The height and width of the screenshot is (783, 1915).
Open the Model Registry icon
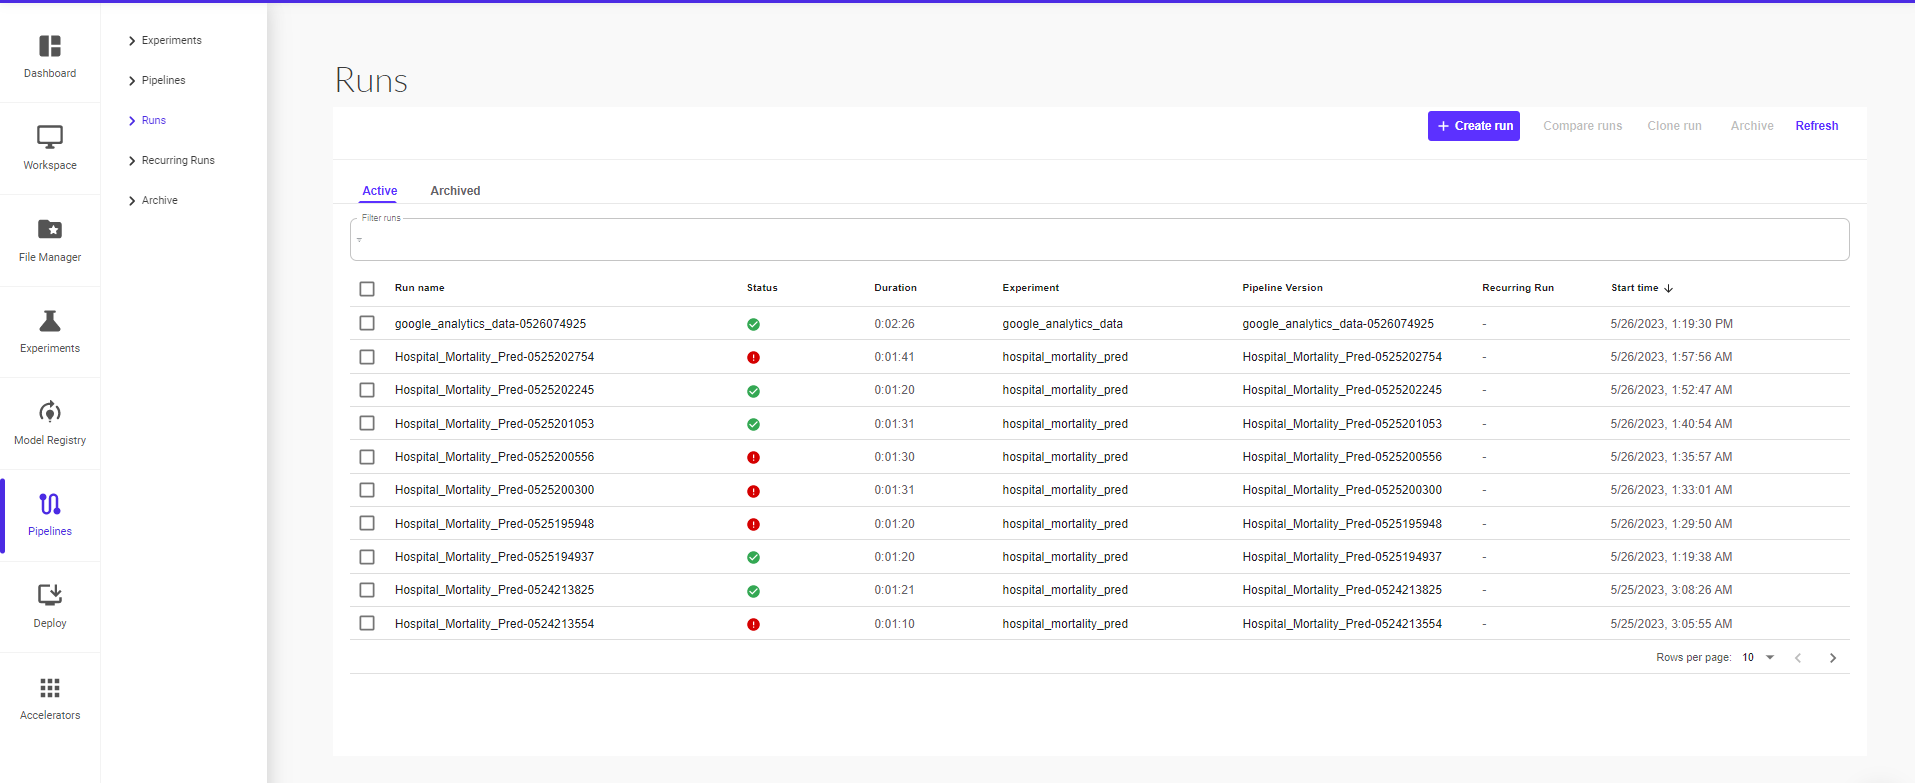click(50, 412)
